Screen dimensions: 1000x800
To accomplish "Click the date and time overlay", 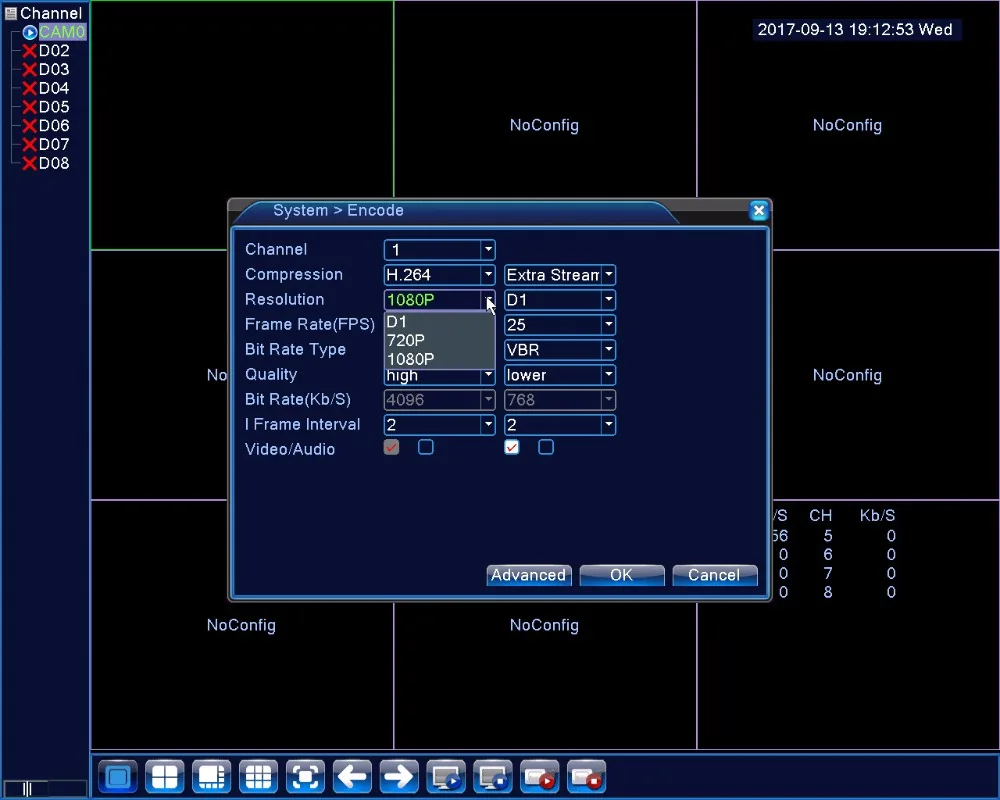I will pos(855,29).
